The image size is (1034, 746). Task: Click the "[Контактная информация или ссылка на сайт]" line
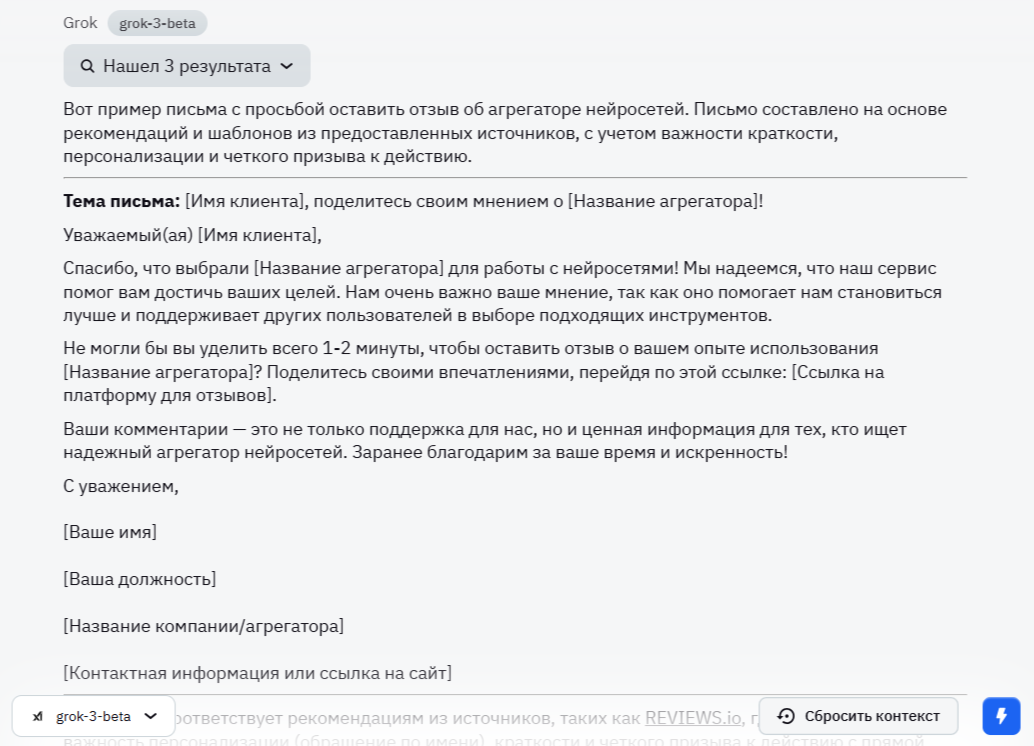tap(257, 673)
